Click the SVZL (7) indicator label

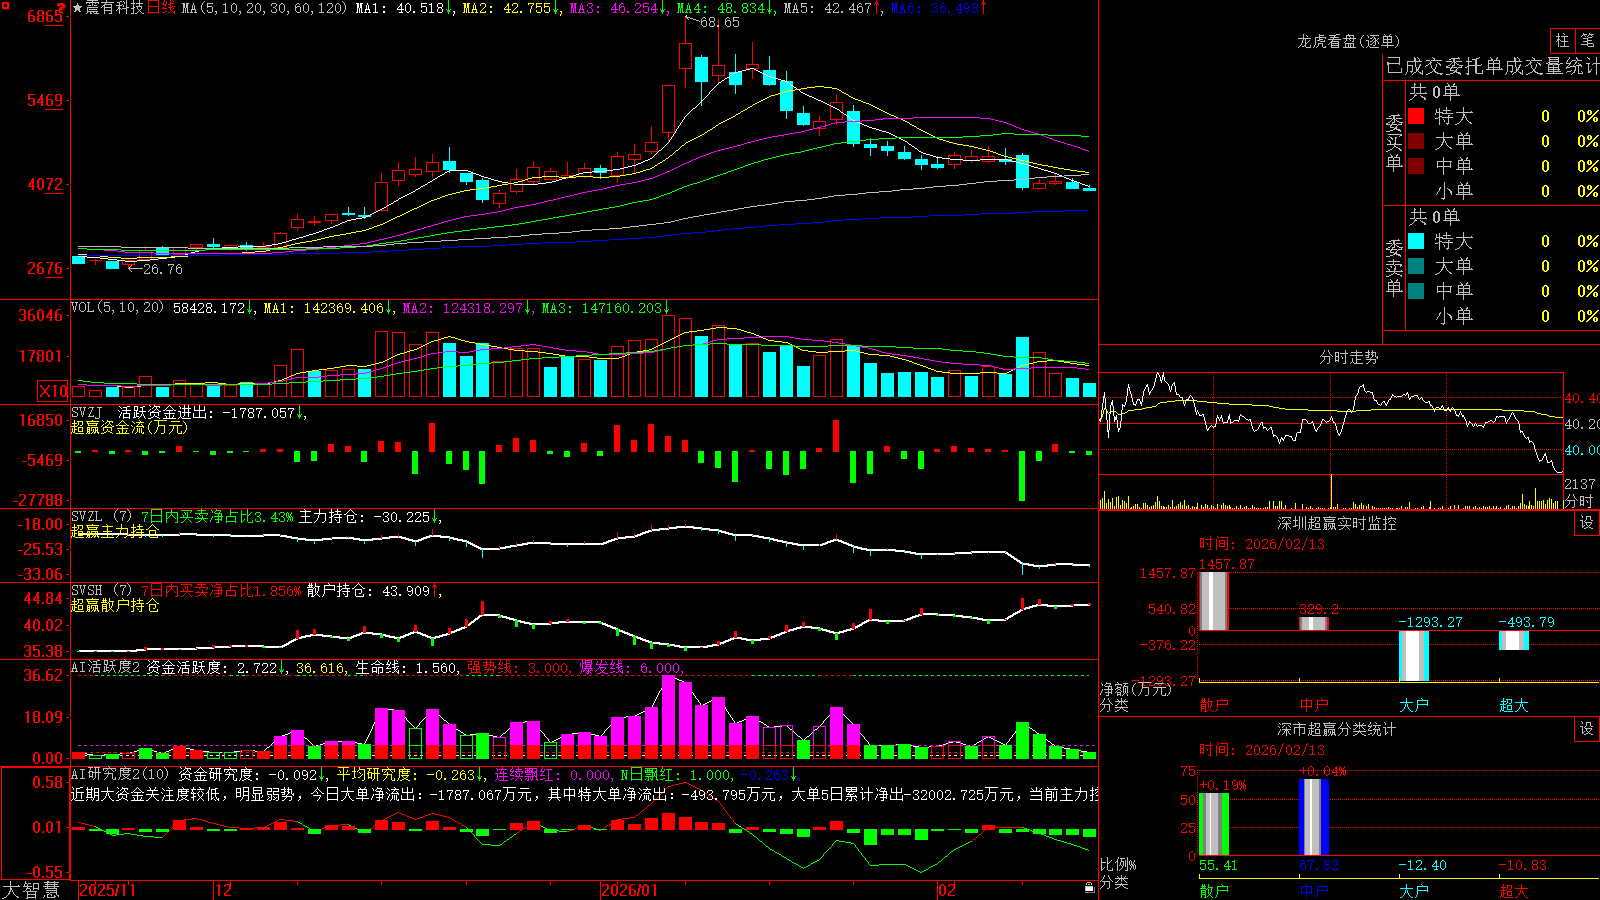tap(102, 517)
